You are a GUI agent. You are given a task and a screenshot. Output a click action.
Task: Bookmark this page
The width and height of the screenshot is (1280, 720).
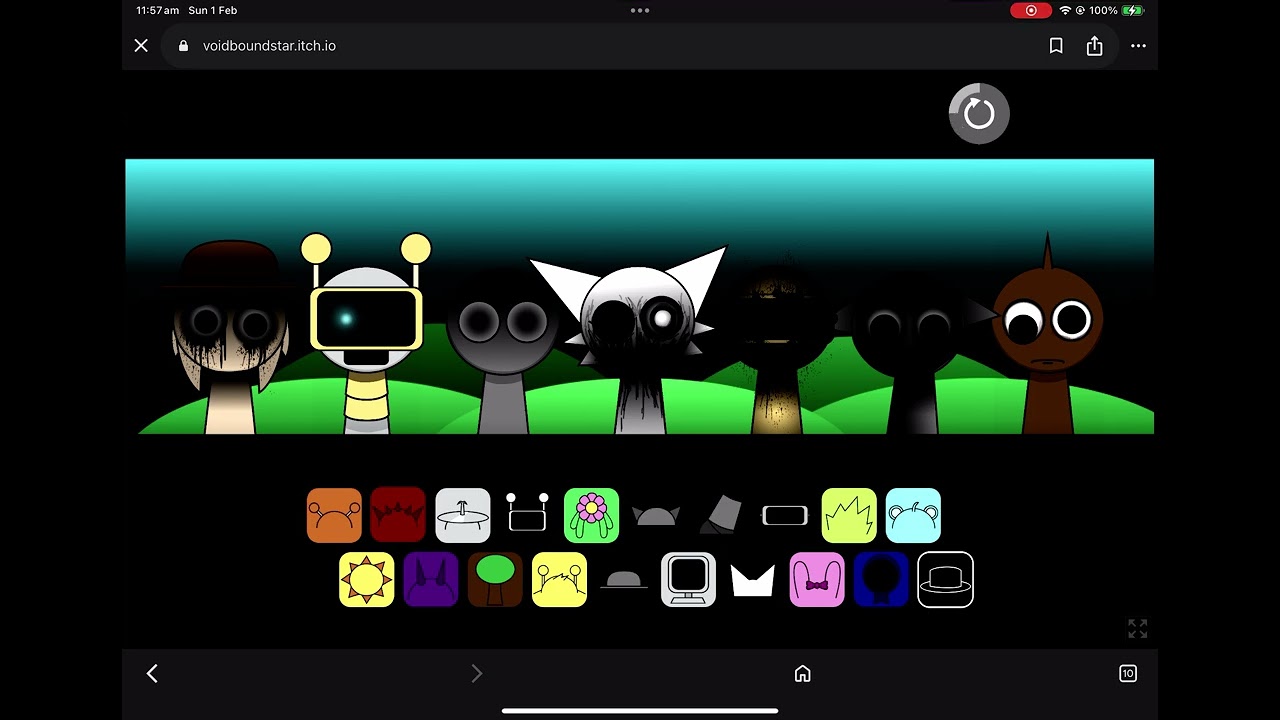(x=1056, y=46)
